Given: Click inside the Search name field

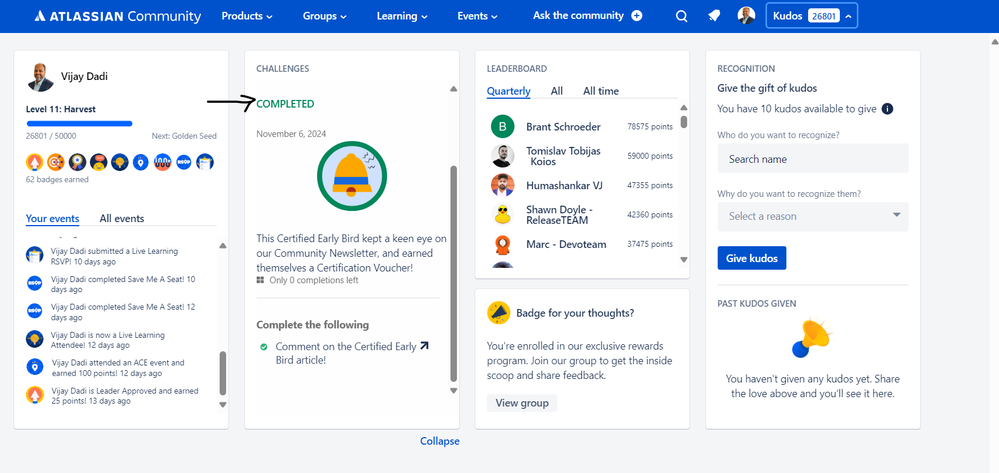Looking at the screenshot, I should click(813, 158).
